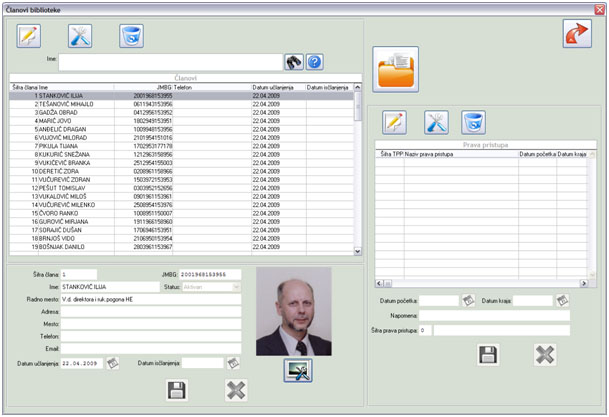Click the new member pencil icon
This screenshot has height=417, width=609.
(29, 36)
